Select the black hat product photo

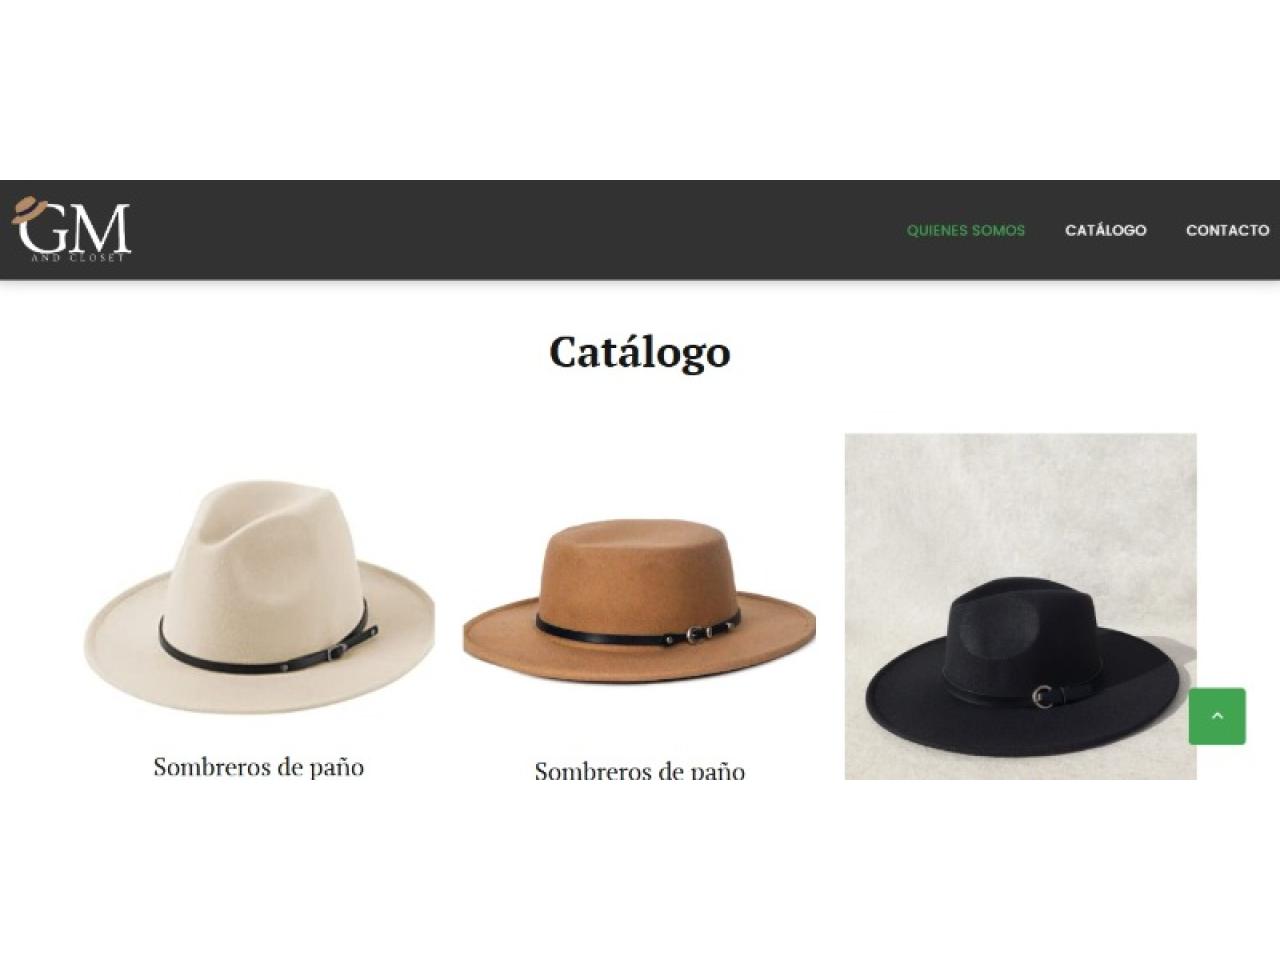tap(1020, 606)
